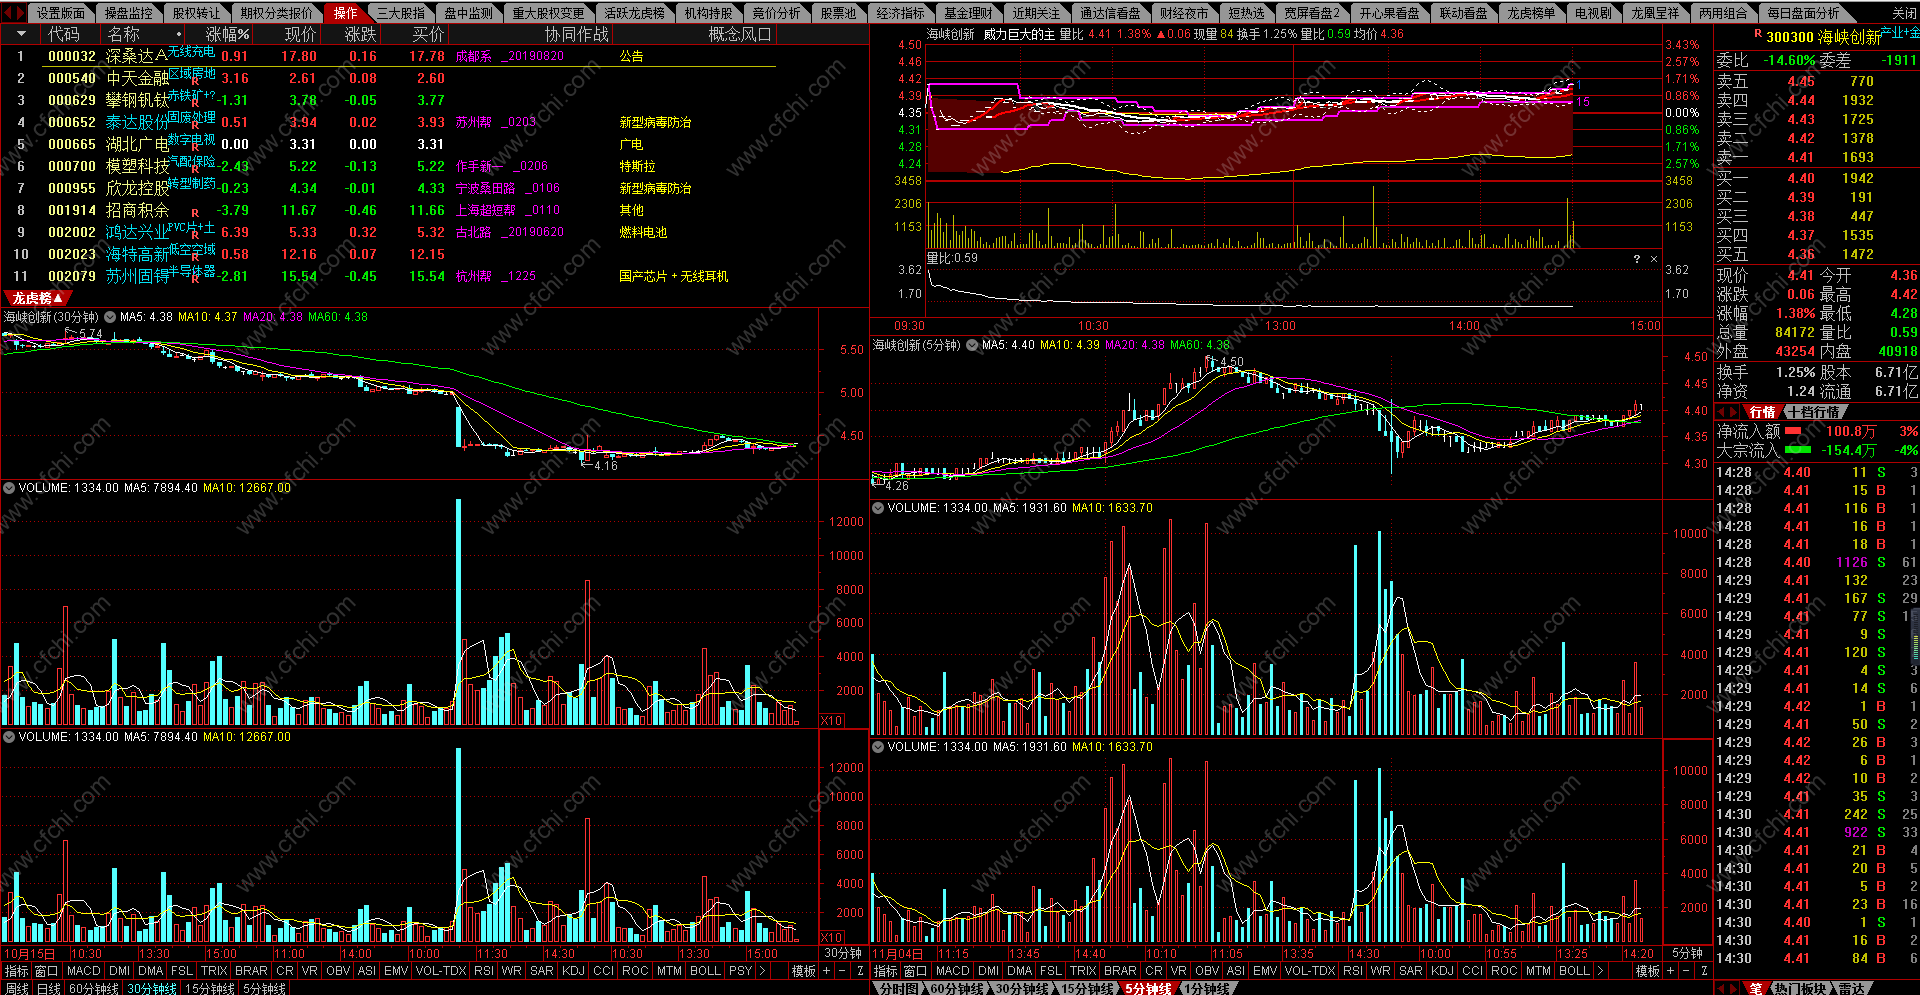Click left arrow beside 笔 tab at bottom
The height and width of the screenshot is (995, 1920).
pyautogui.click(x=1721, y=988)
